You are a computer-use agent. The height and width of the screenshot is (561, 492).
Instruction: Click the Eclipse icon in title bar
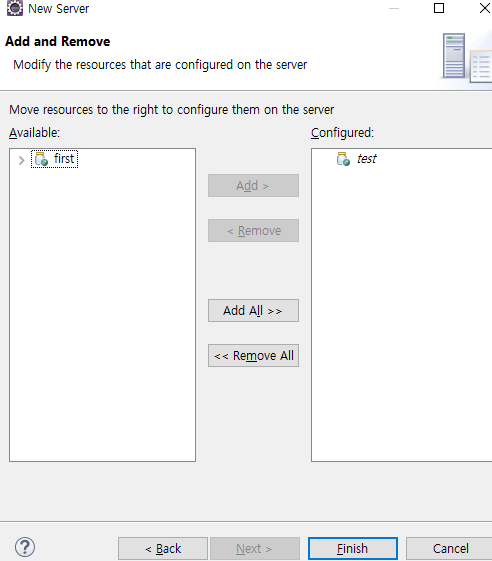click(x=15, y=8)
